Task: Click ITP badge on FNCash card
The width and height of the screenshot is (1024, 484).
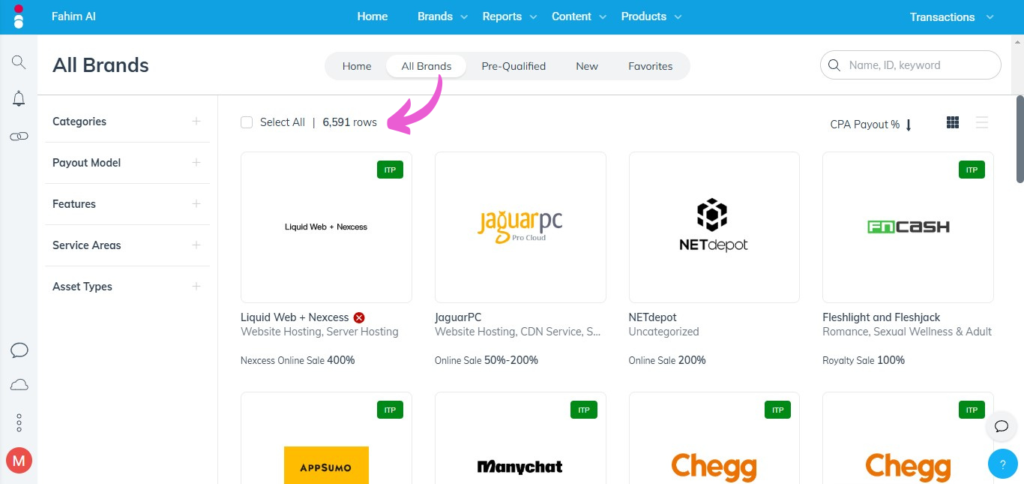Action: click(x=972, y=170)
